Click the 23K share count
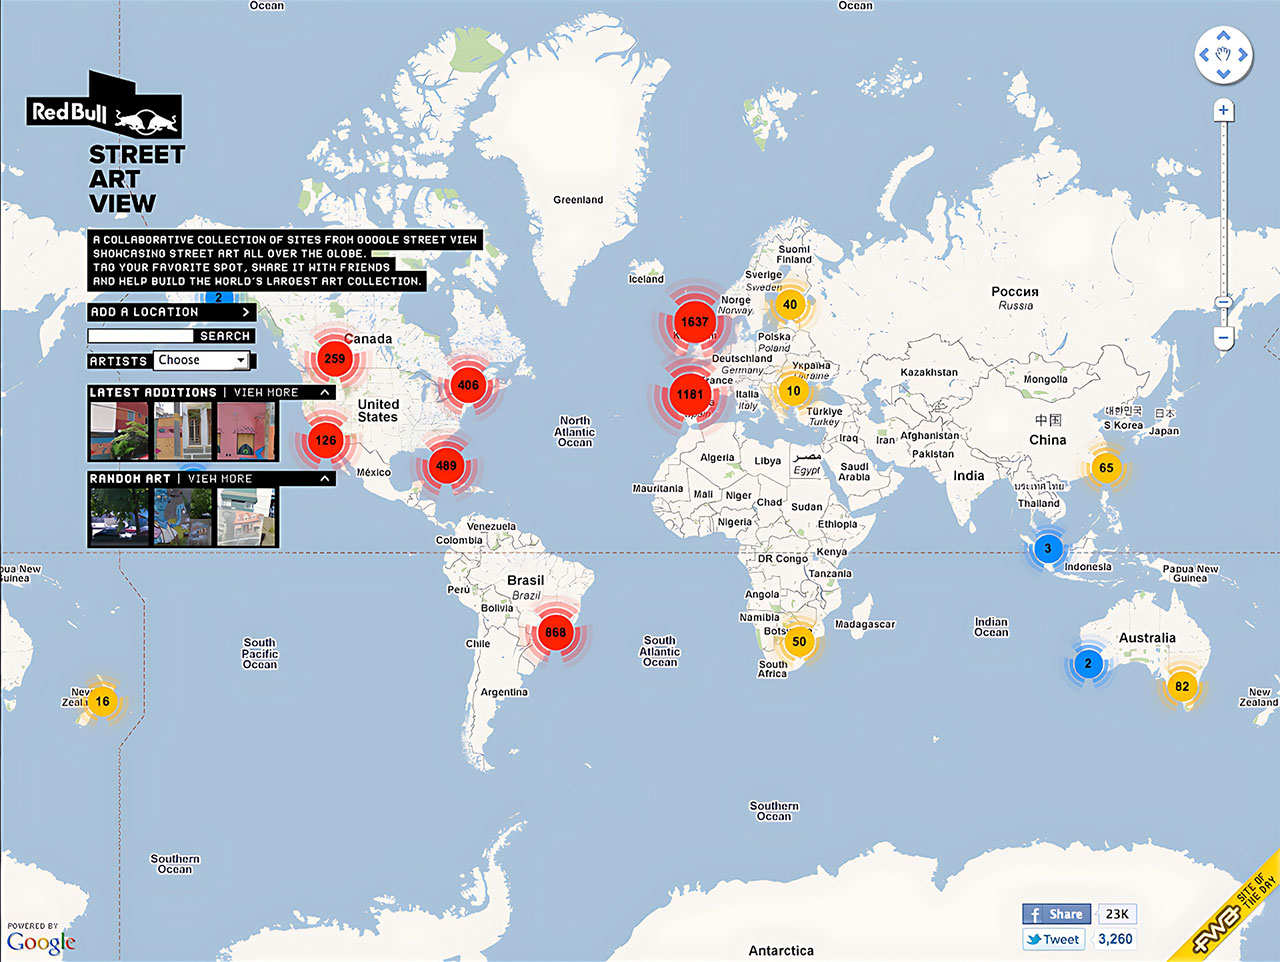Image resolution: width=1280 pixels, height=962 pixels. coord(1117,914)
